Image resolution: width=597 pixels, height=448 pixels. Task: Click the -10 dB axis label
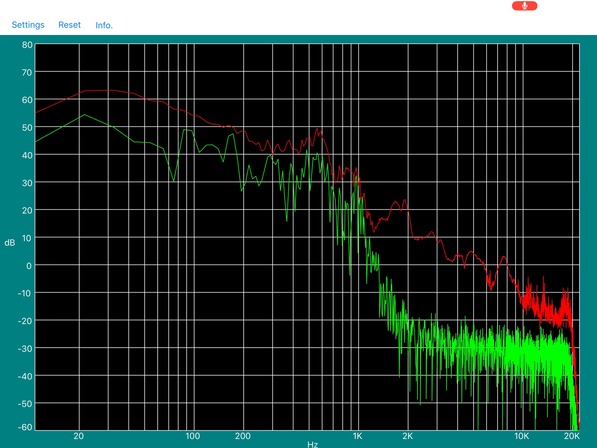coord(25,293)
